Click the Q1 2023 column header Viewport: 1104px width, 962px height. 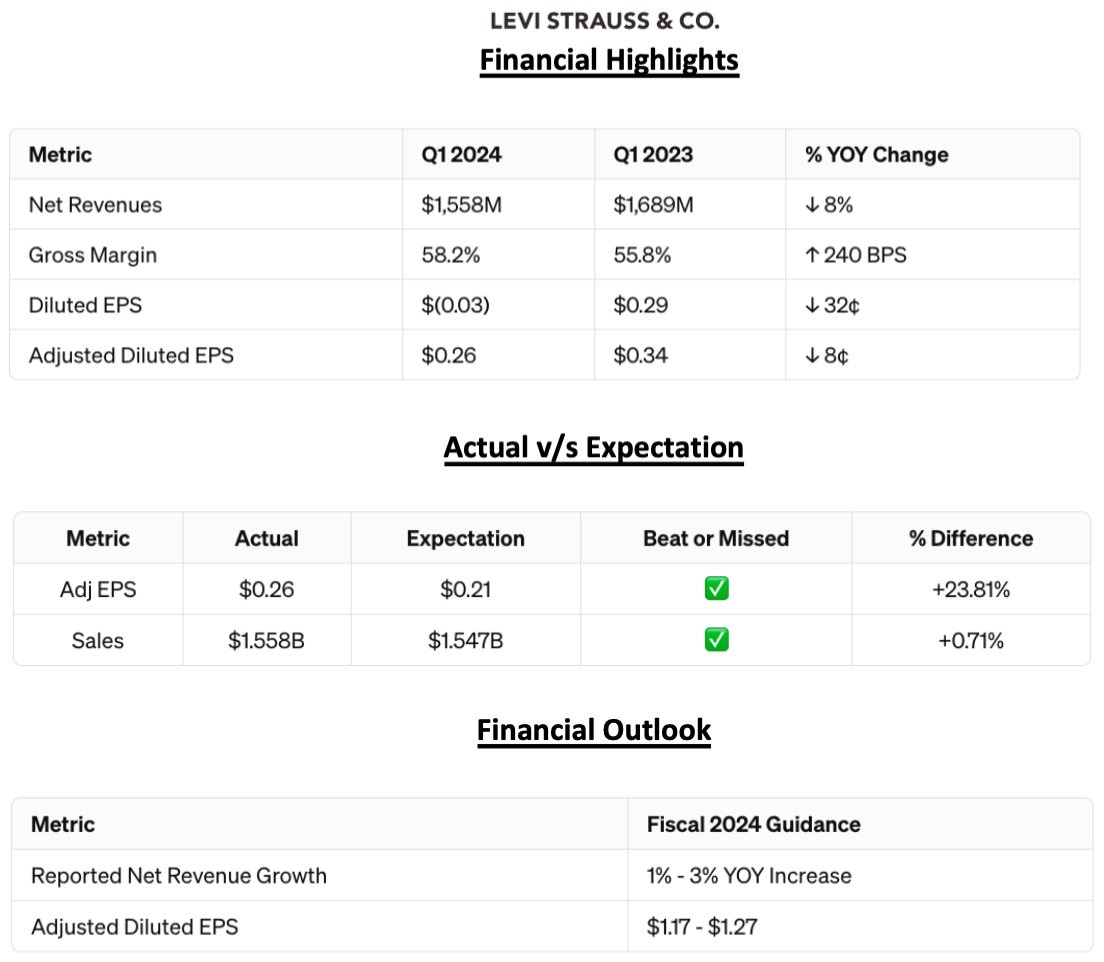[650, 155]
